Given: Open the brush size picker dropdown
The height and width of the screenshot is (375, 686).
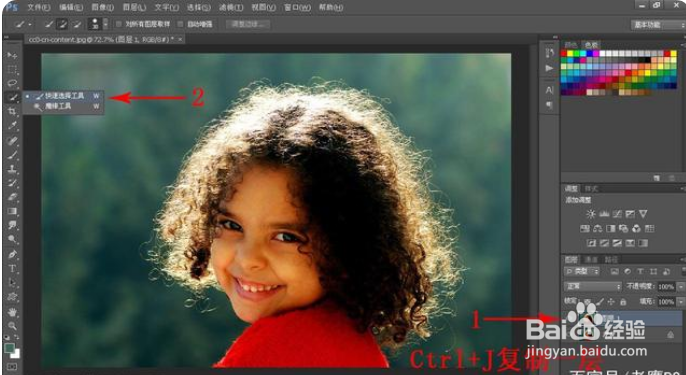Looking at the screenshot, I should click(105, 25).
